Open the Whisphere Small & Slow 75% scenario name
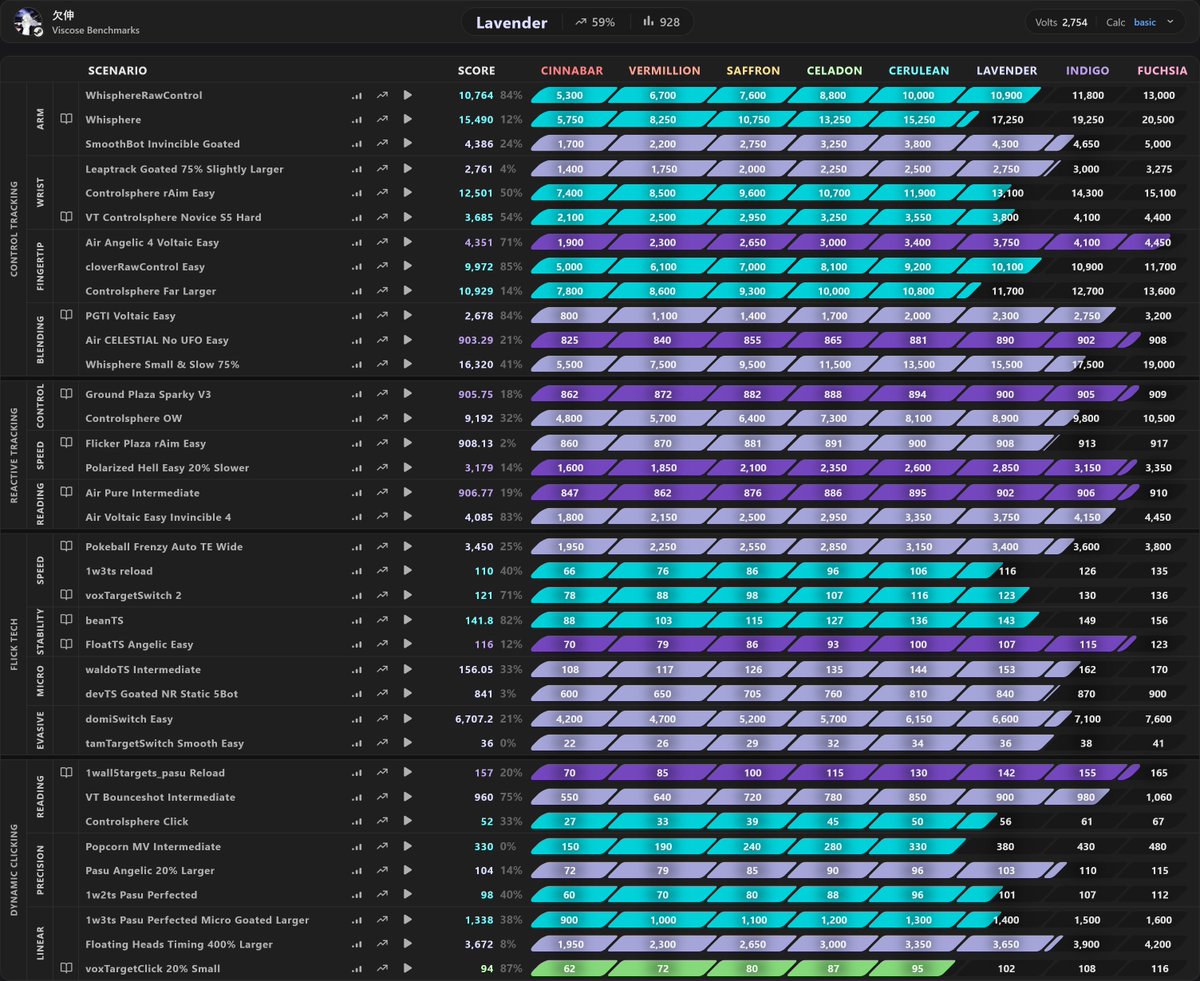The height and width of the screenshot is (981, 1200). [x=162, y=365]
